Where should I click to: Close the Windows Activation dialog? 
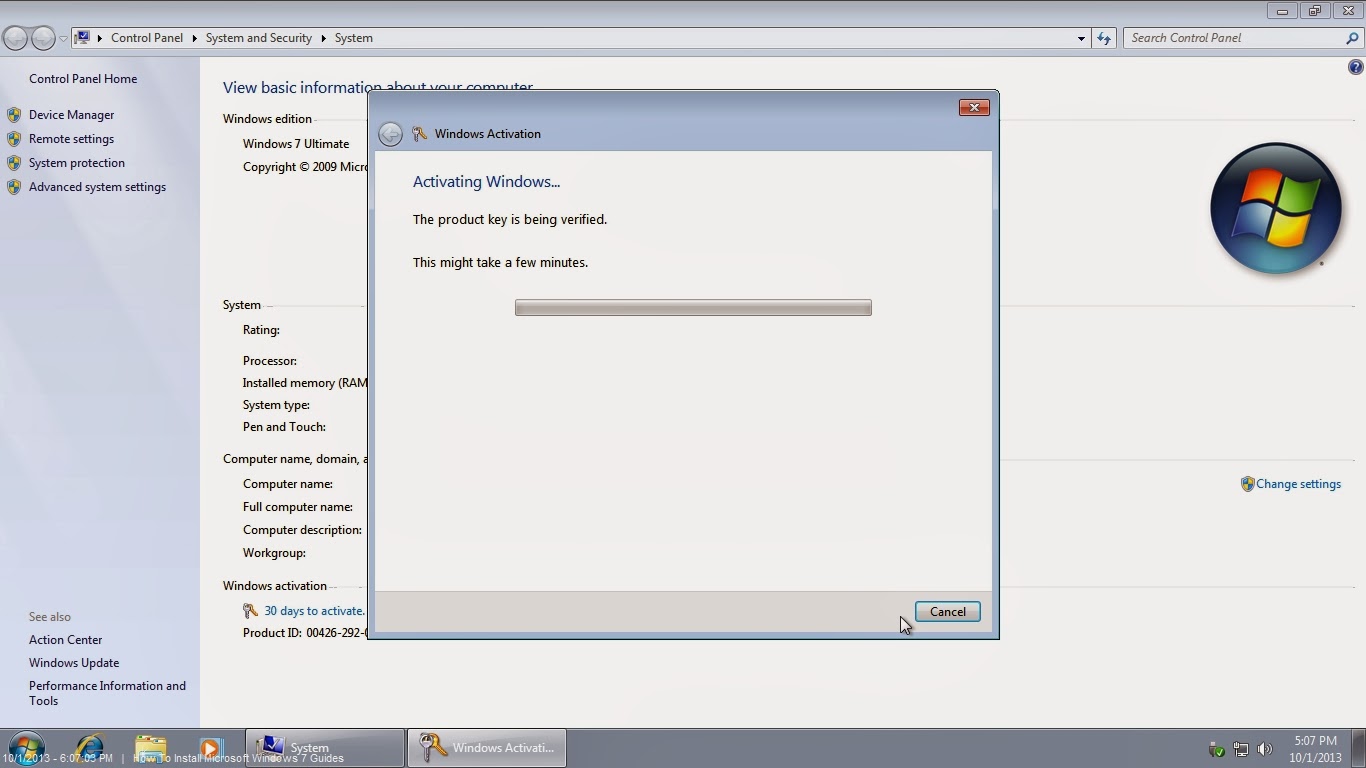pos(974,108)
